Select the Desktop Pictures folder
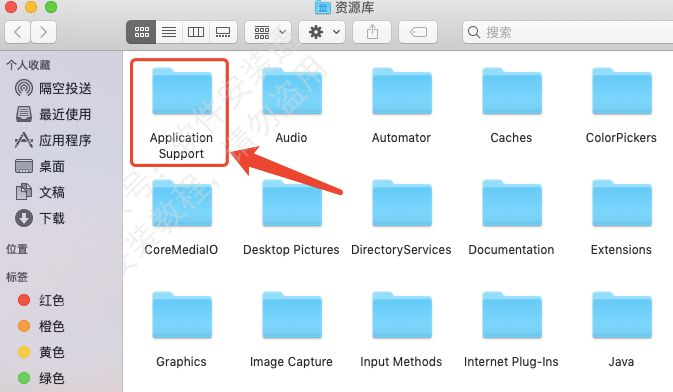Screen dimensions: 673x392 click(x=291, y=218)
